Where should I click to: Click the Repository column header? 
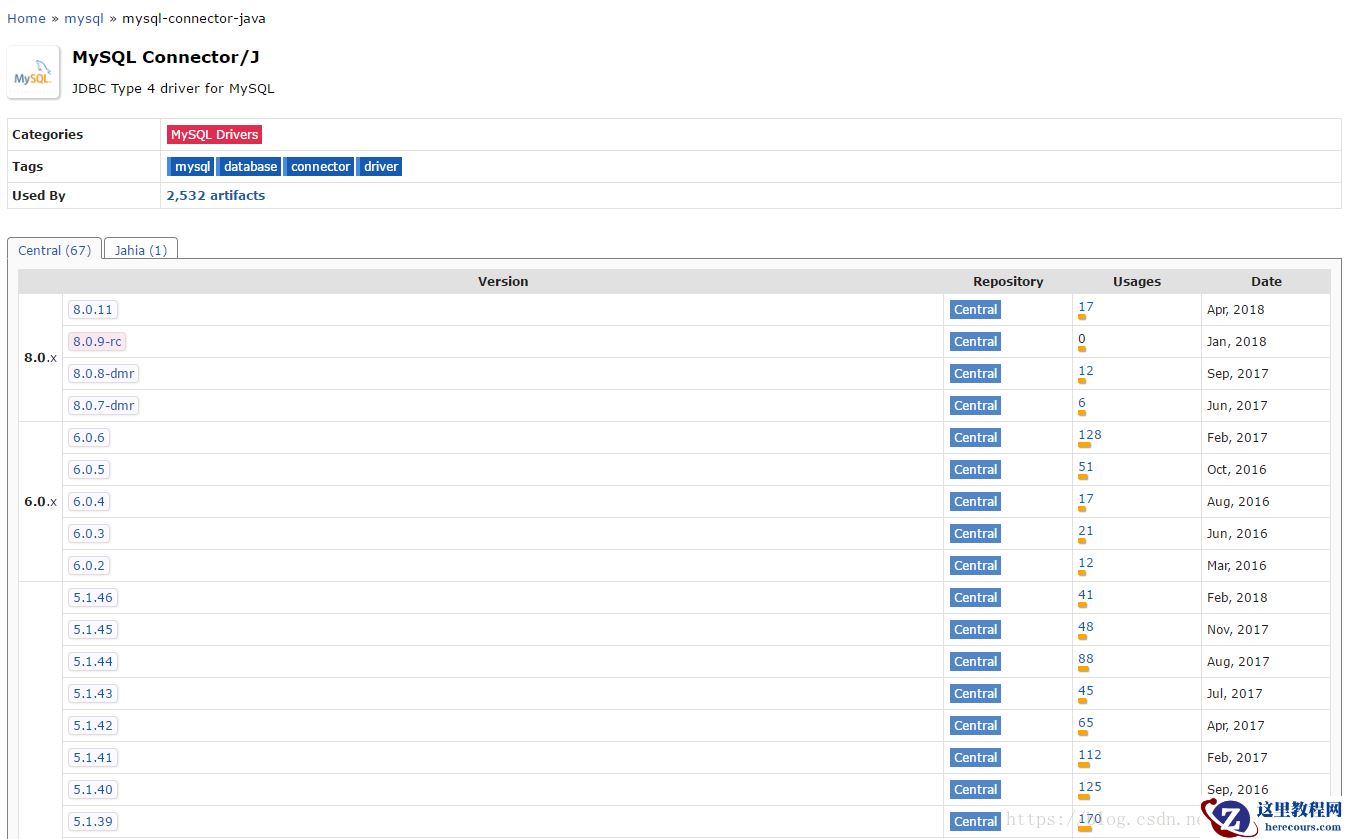tap(1008, 281)
